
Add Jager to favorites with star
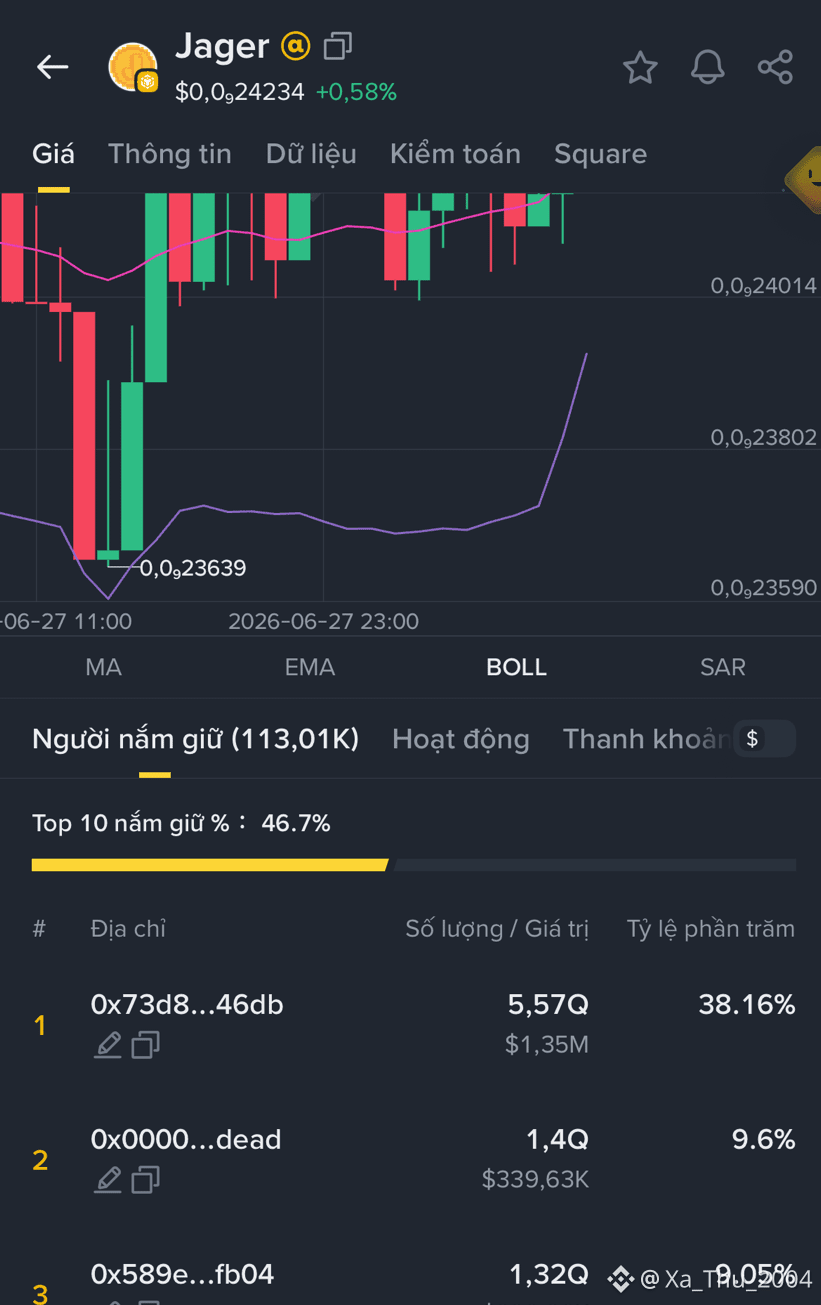(640, 67)
